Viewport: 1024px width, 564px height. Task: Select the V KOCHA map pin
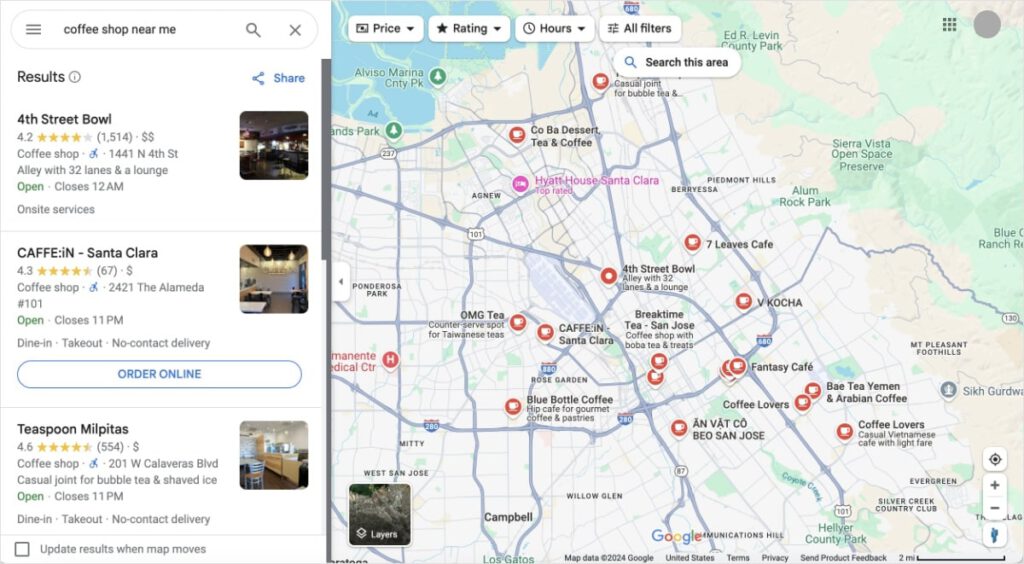click(x=743, y=301)
